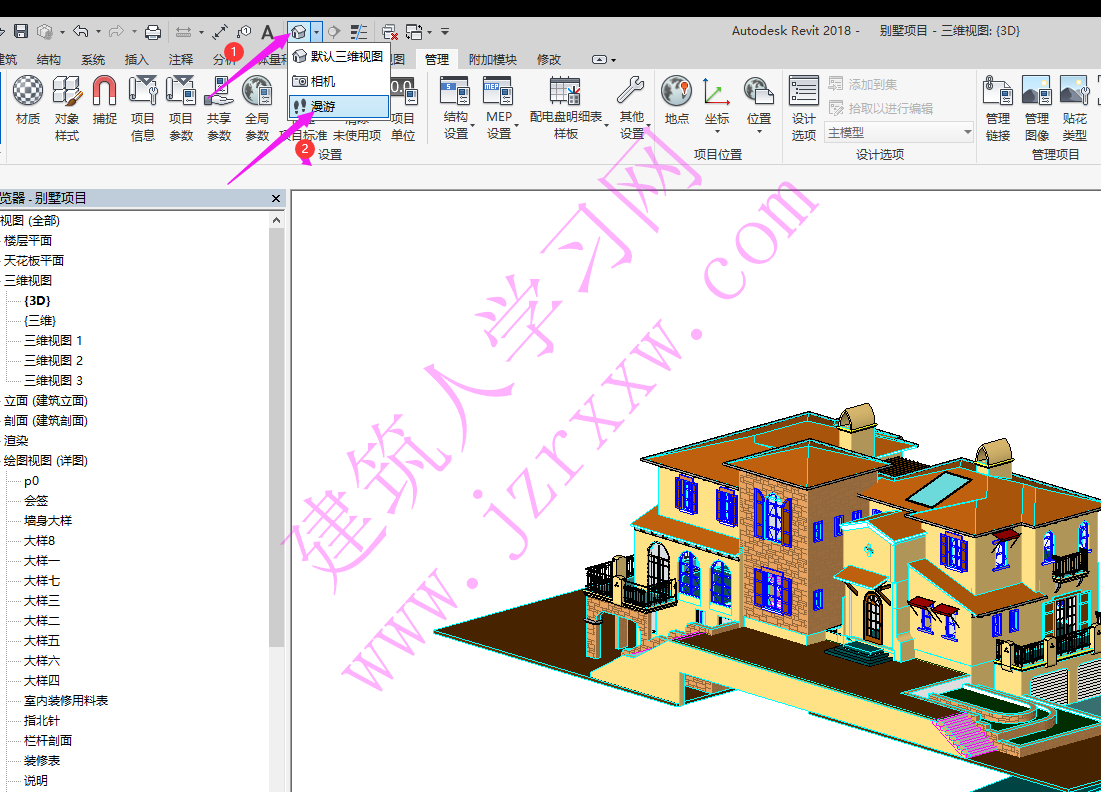Image resolution: width=1101 pixels, height=792 pixels.
Task: Open the 注释 ribbon tab
Action: coord(180,60)
